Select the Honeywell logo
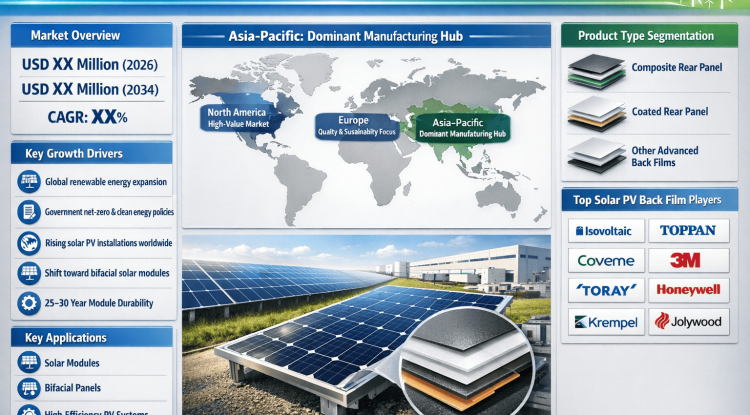750x415 pixels. (688, 290)
